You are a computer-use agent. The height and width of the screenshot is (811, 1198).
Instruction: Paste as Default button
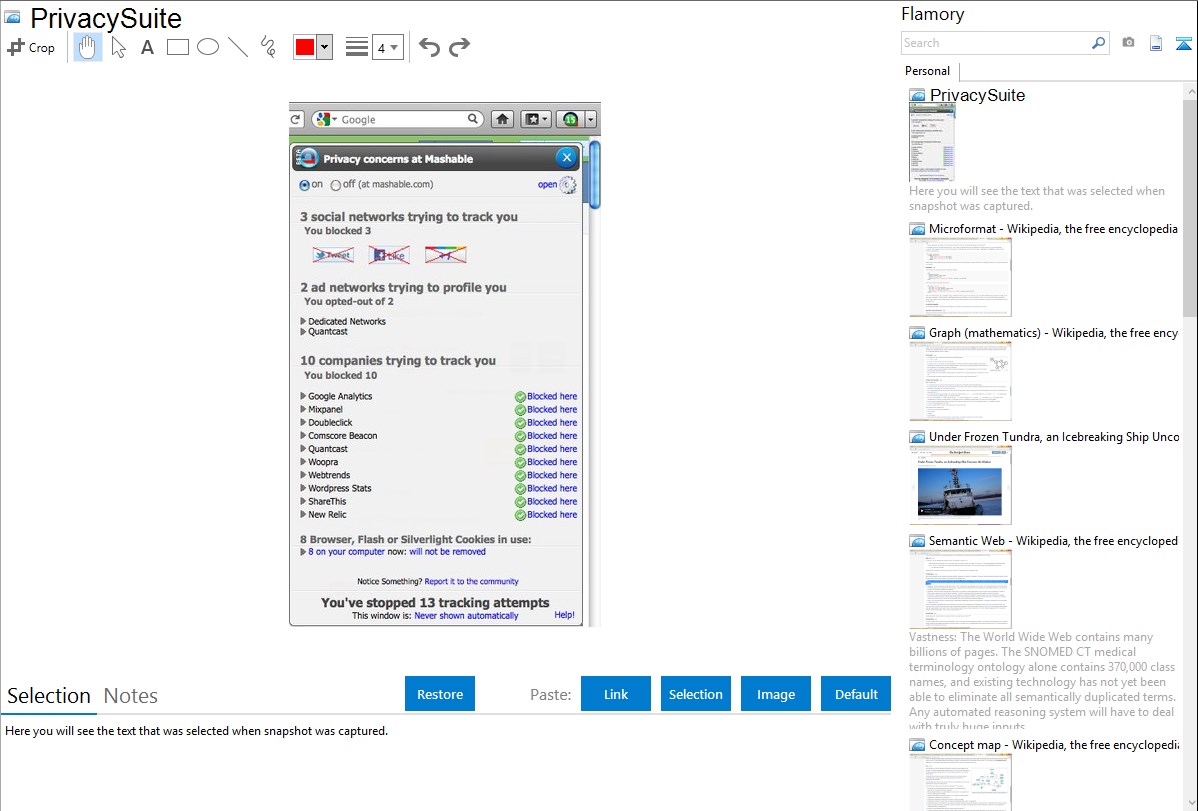(856, 694)
